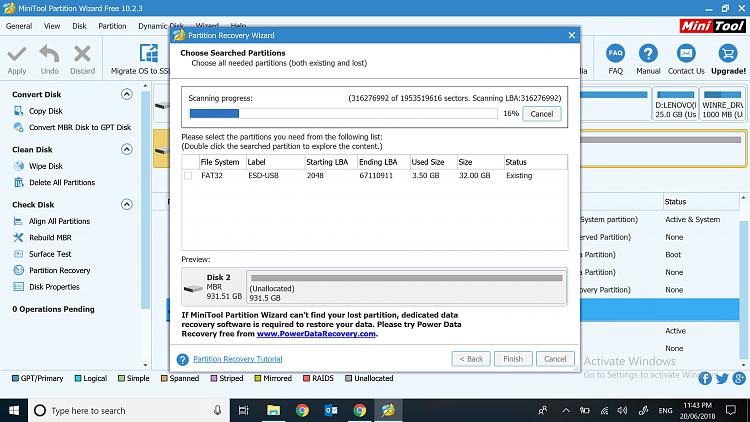Close the Partition Recovery Wizard dialog

pos(572,35)
